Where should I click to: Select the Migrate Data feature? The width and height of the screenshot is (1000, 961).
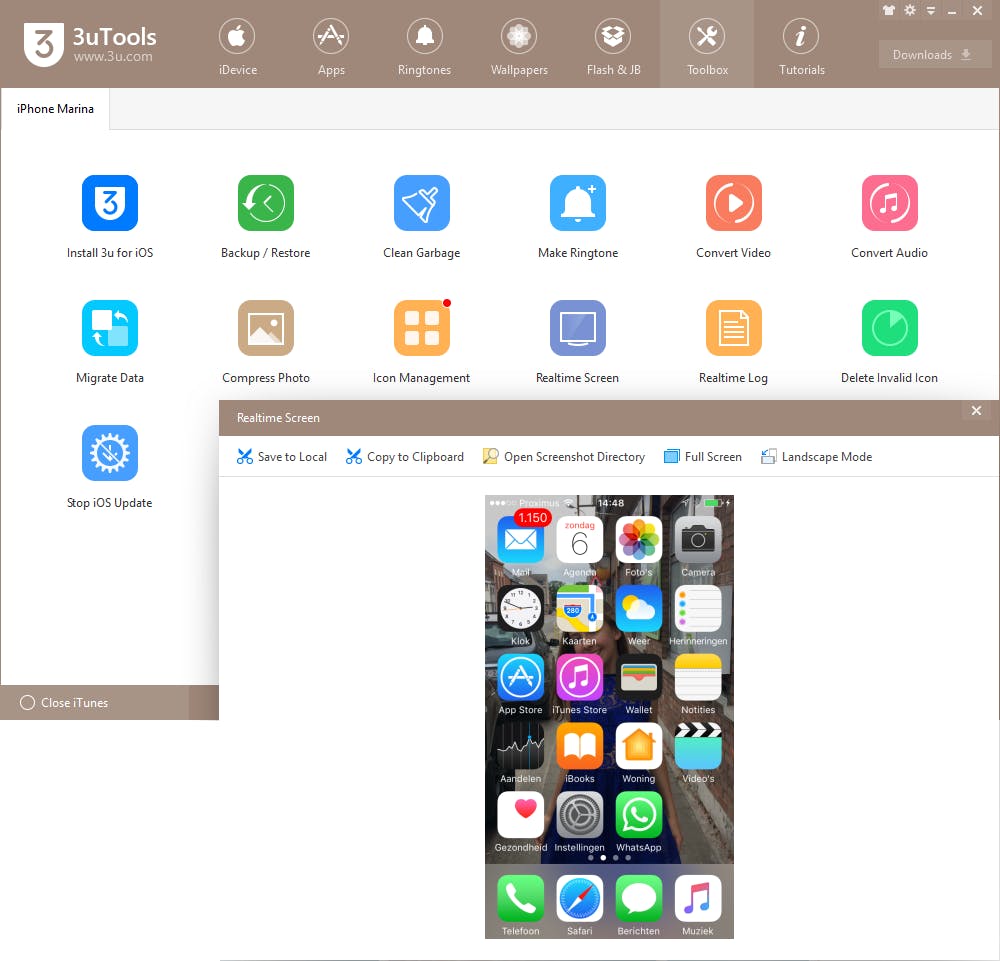coord(109,340)
